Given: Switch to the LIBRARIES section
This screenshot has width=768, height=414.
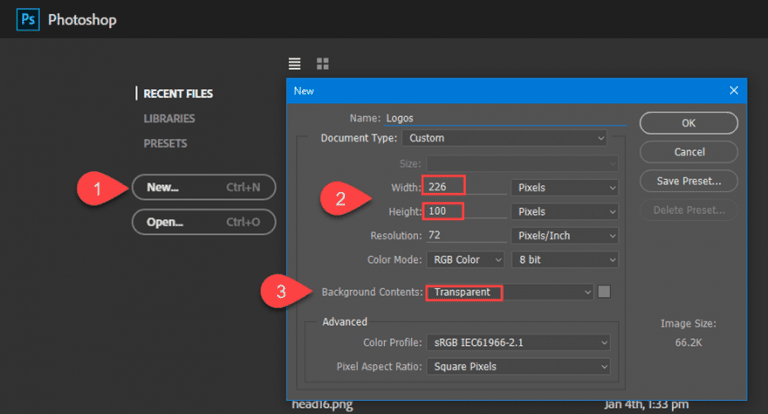Looking at the screenshot, I should pyautogui.click(x=169, y=119).
